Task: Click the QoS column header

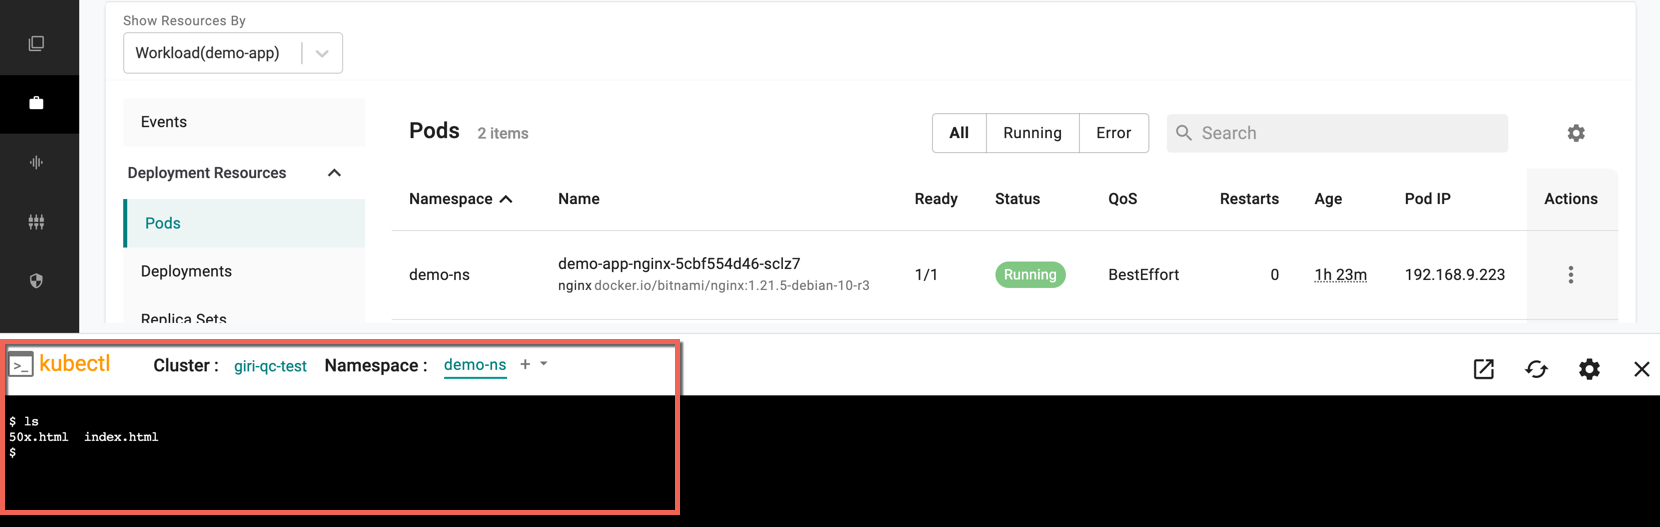Action: click(x=1123, y=199)
